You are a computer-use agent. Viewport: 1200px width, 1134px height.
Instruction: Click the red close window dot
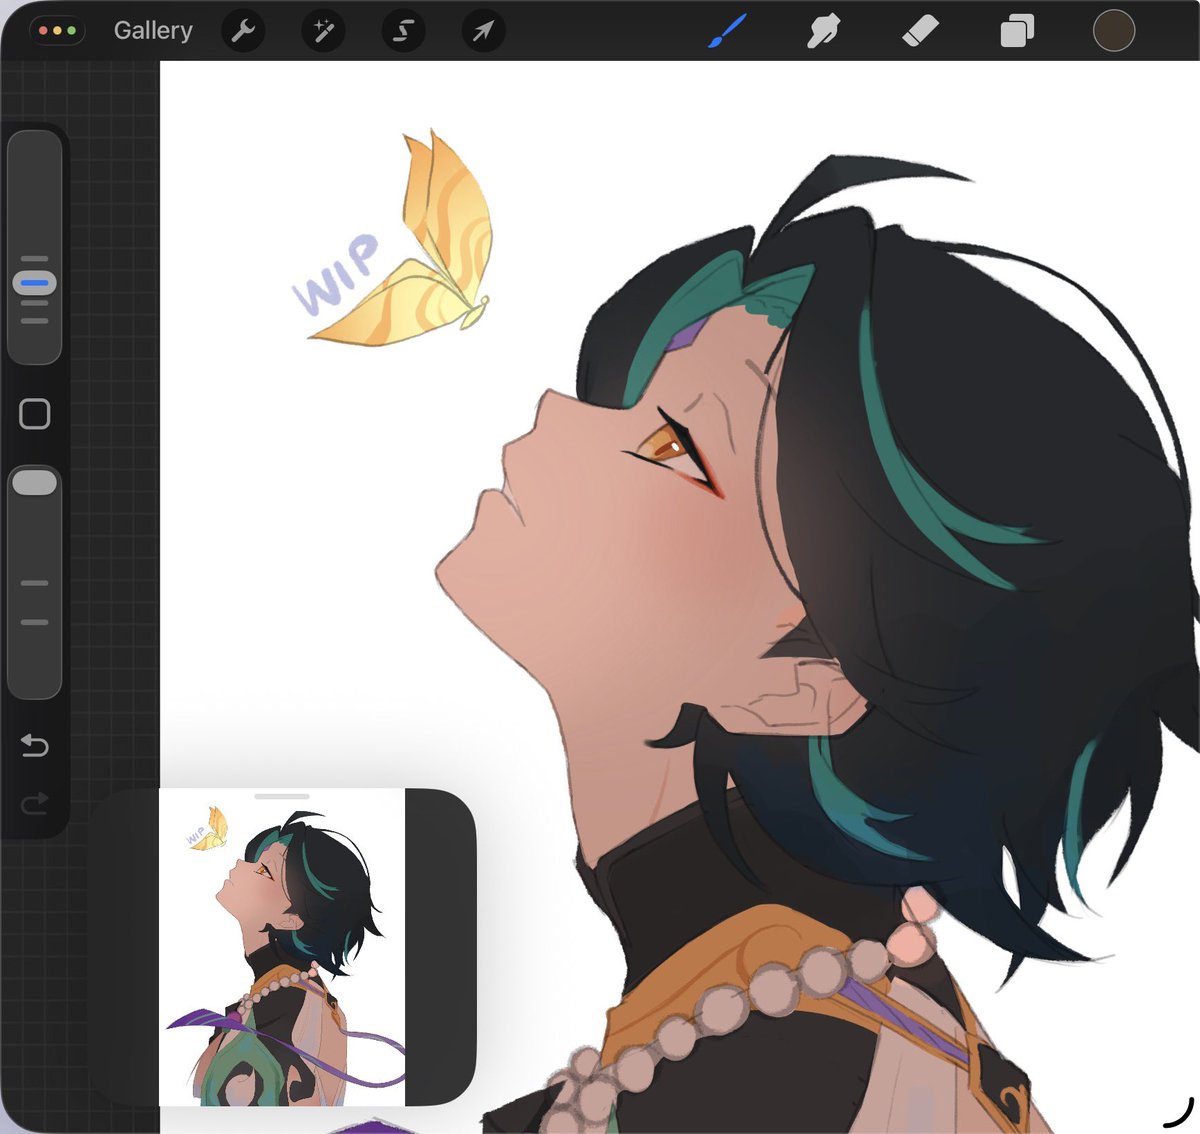pyautogui.click(x=43, y=31)
